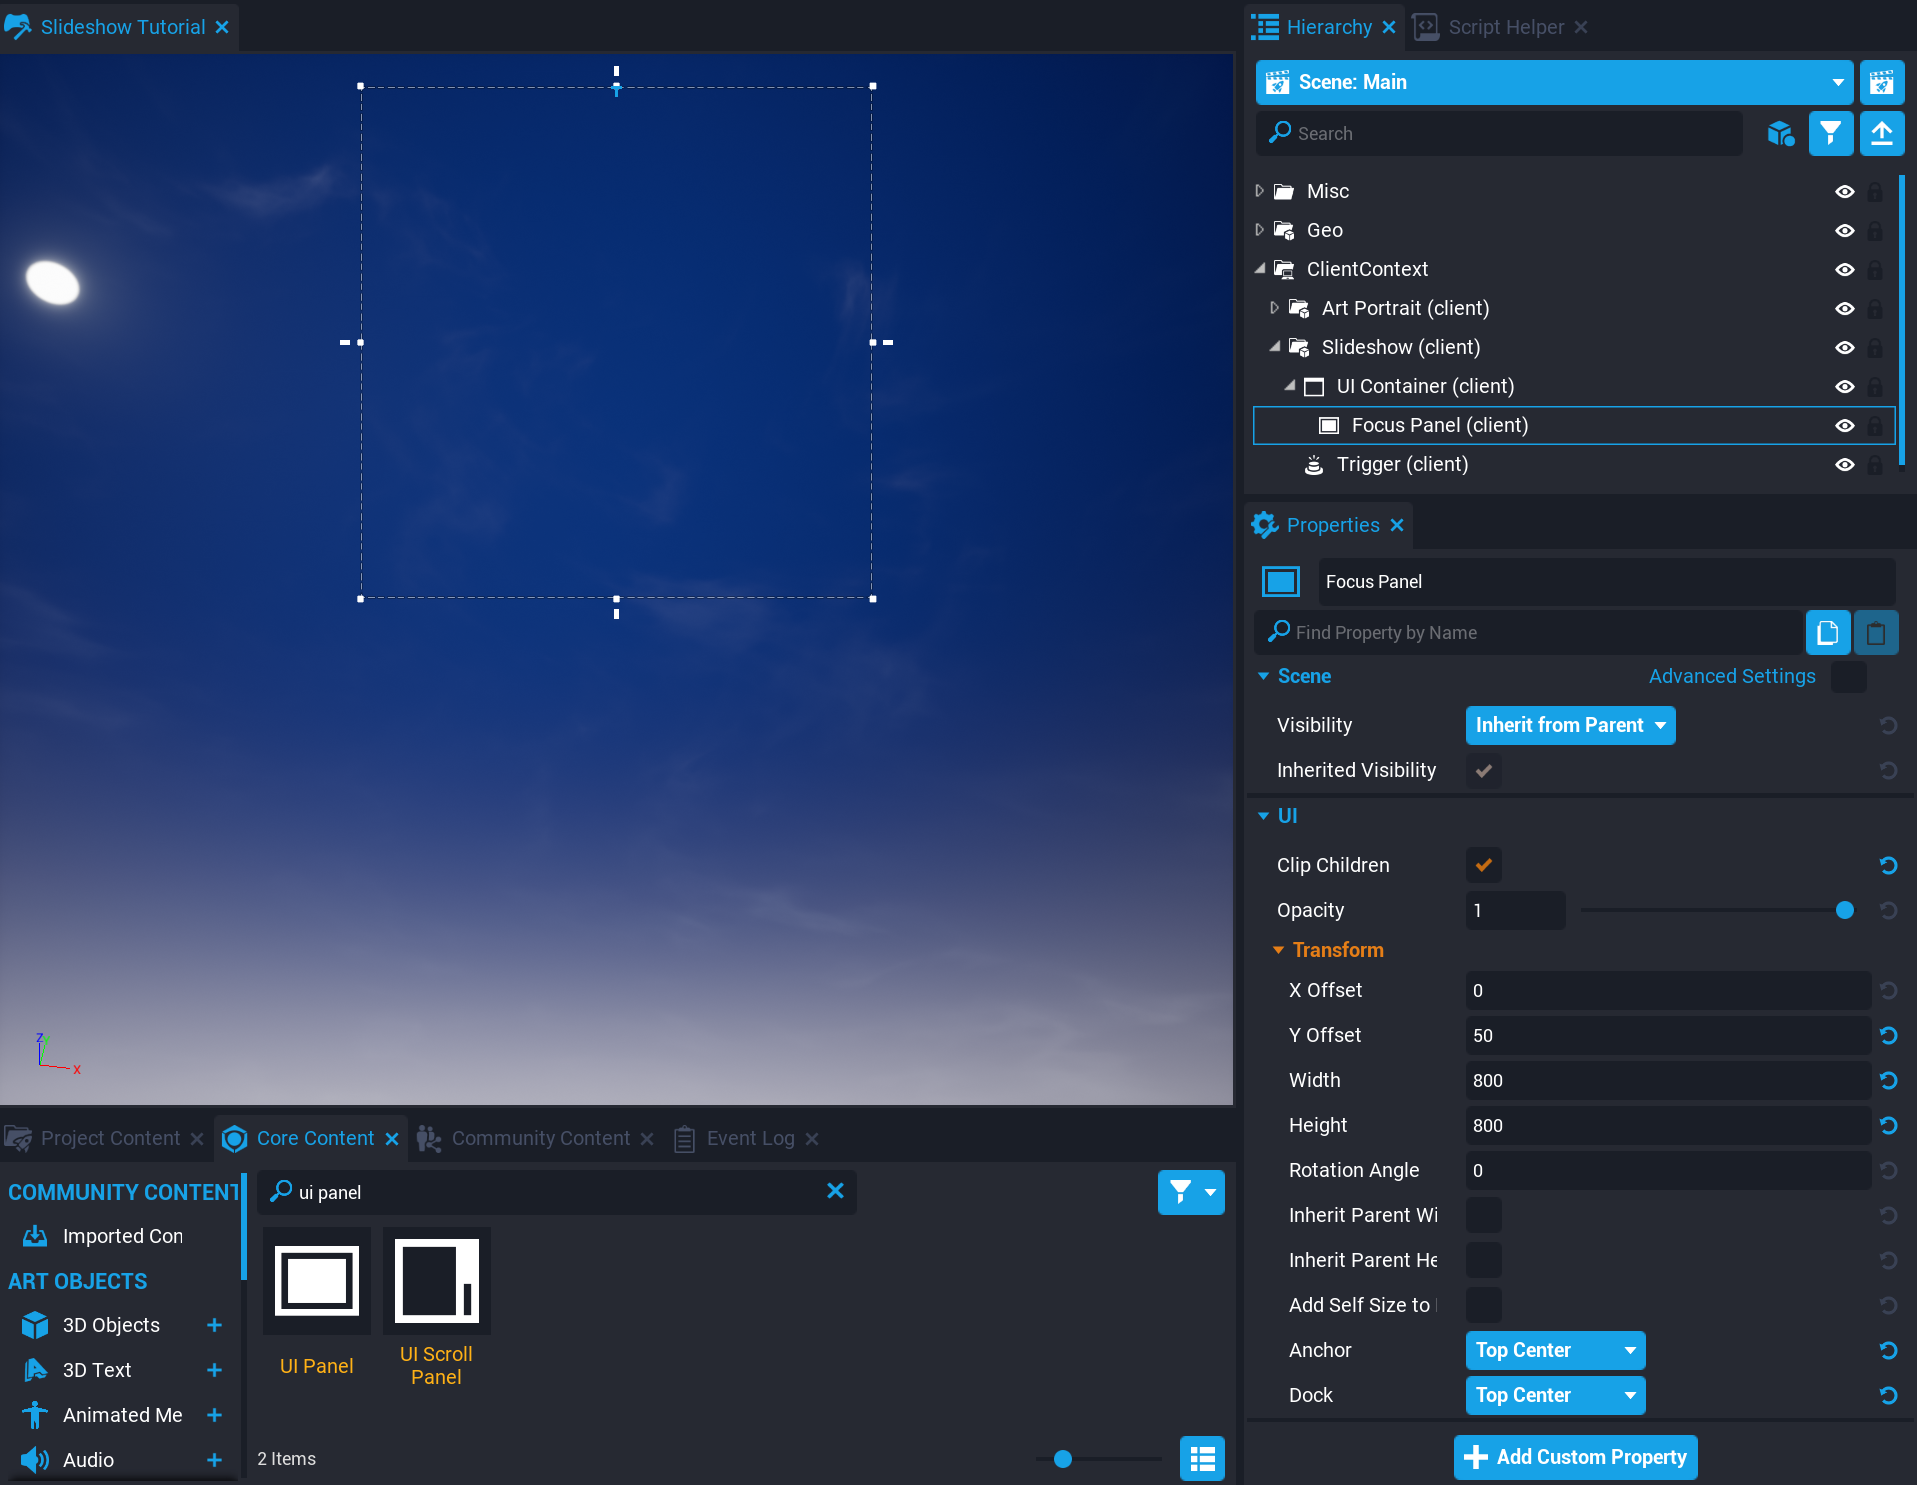
Task: Click the scene manager clapperboard icon
Action: point(1881,82)
